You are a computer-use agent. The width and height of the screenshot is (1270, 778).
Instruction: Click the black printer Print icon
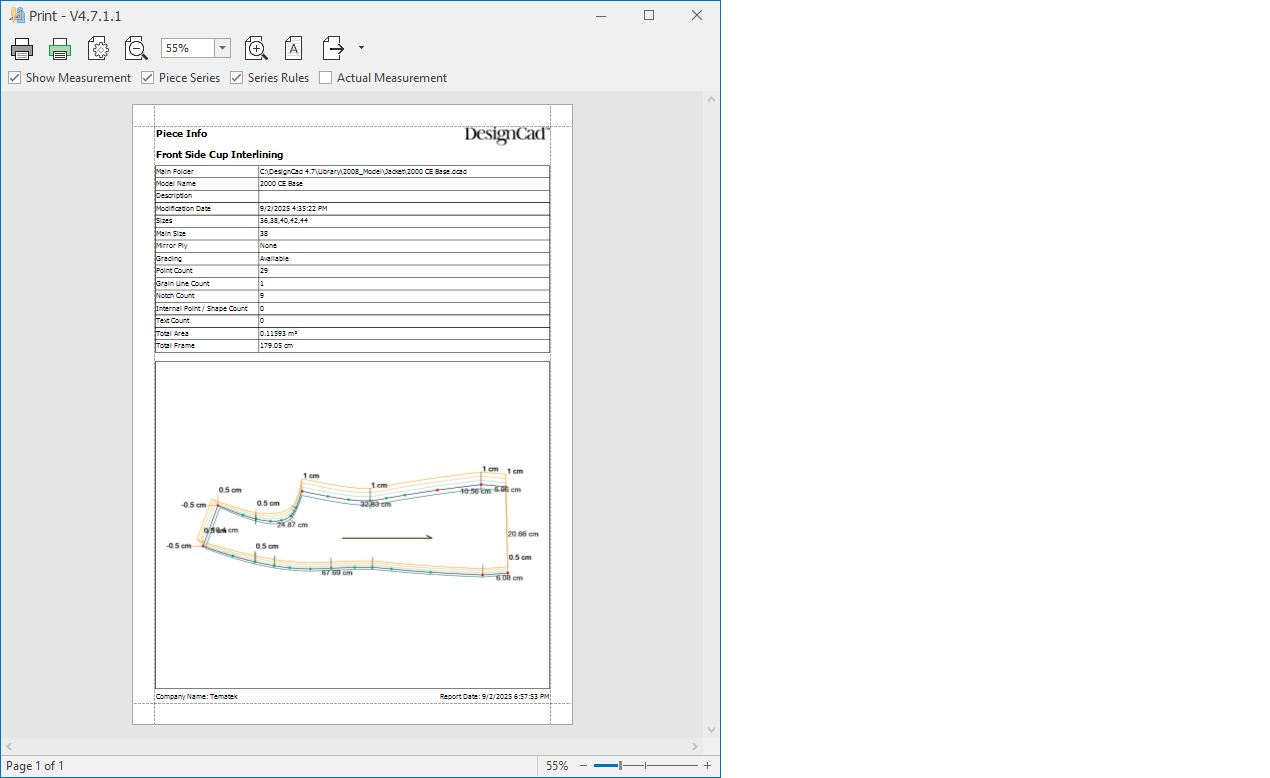(x=22, y=48)
